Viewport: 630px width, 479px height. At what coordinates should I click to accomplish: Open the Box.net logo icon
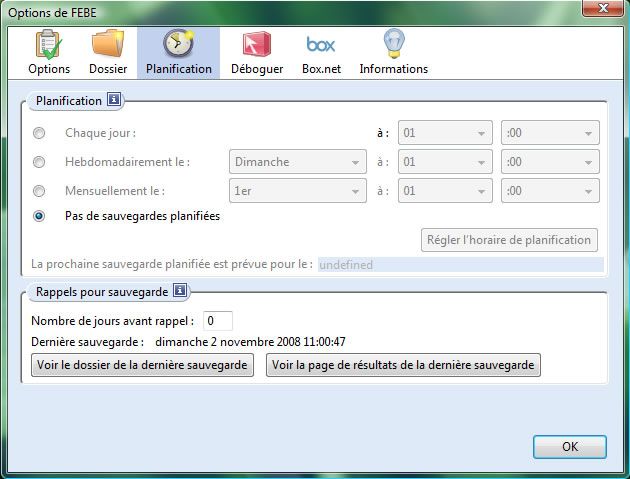click(x=321, y=44)
